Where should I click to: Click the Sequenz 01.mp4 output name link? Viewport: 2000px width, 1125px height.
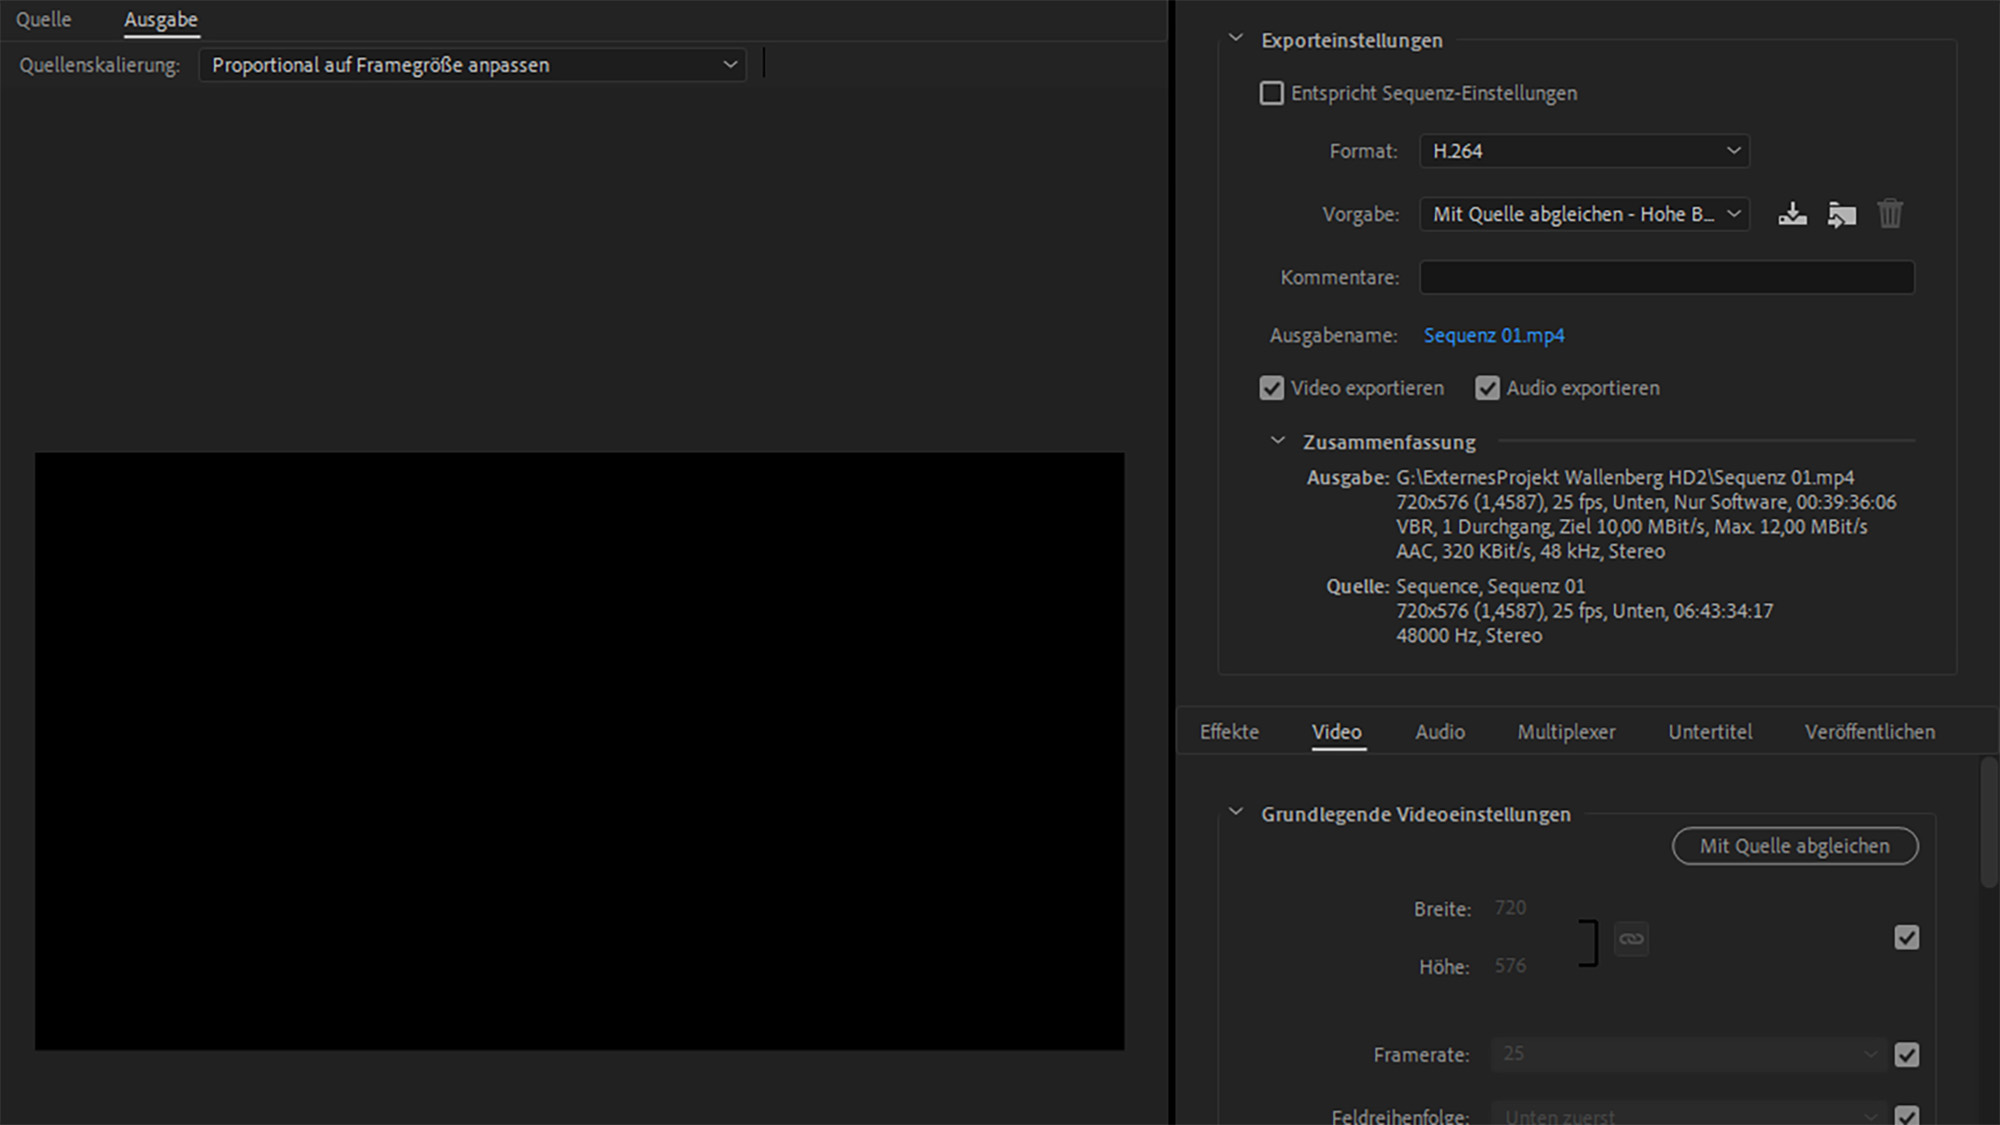[x=1493, y=336]
